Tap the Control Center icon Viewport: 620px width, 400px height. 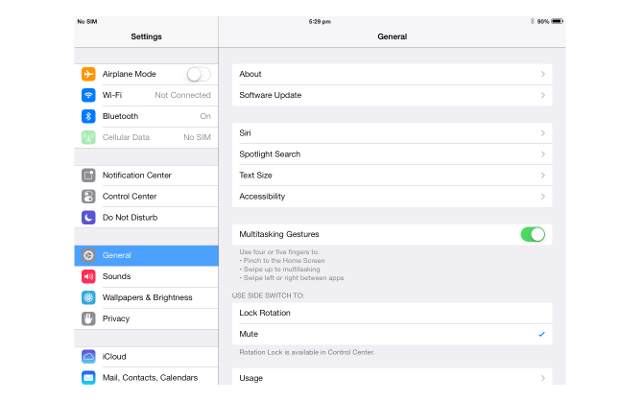[x=88, y=196]
